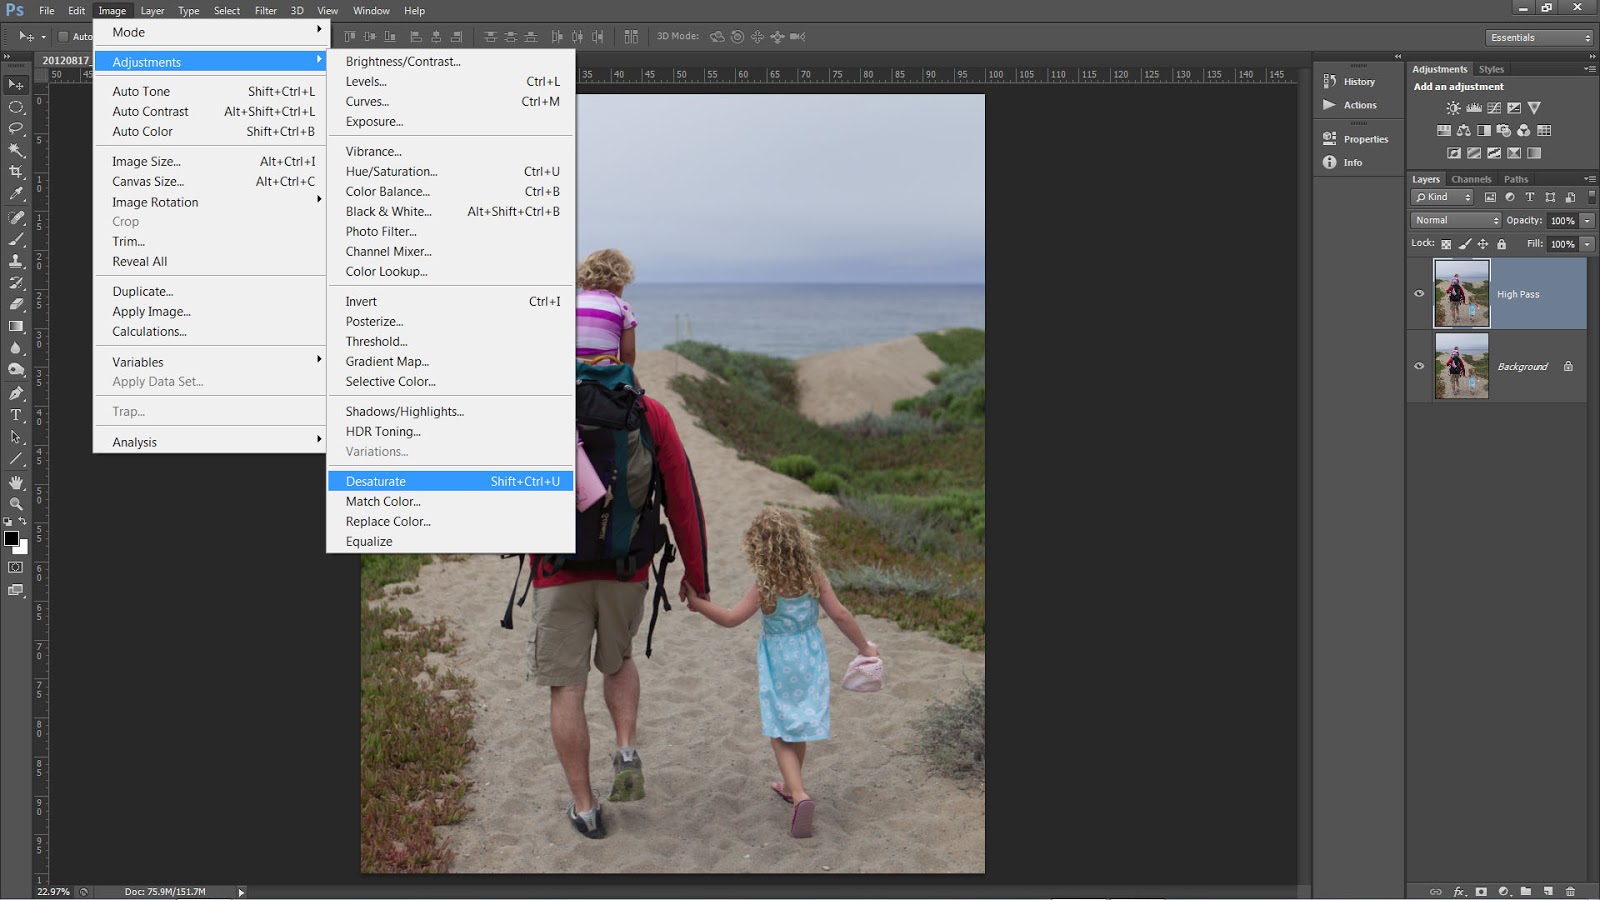This screenshot has width=1600, height=900.
Task: Choose Match Color from the Adjustments submenu
Action: [451, 501]
